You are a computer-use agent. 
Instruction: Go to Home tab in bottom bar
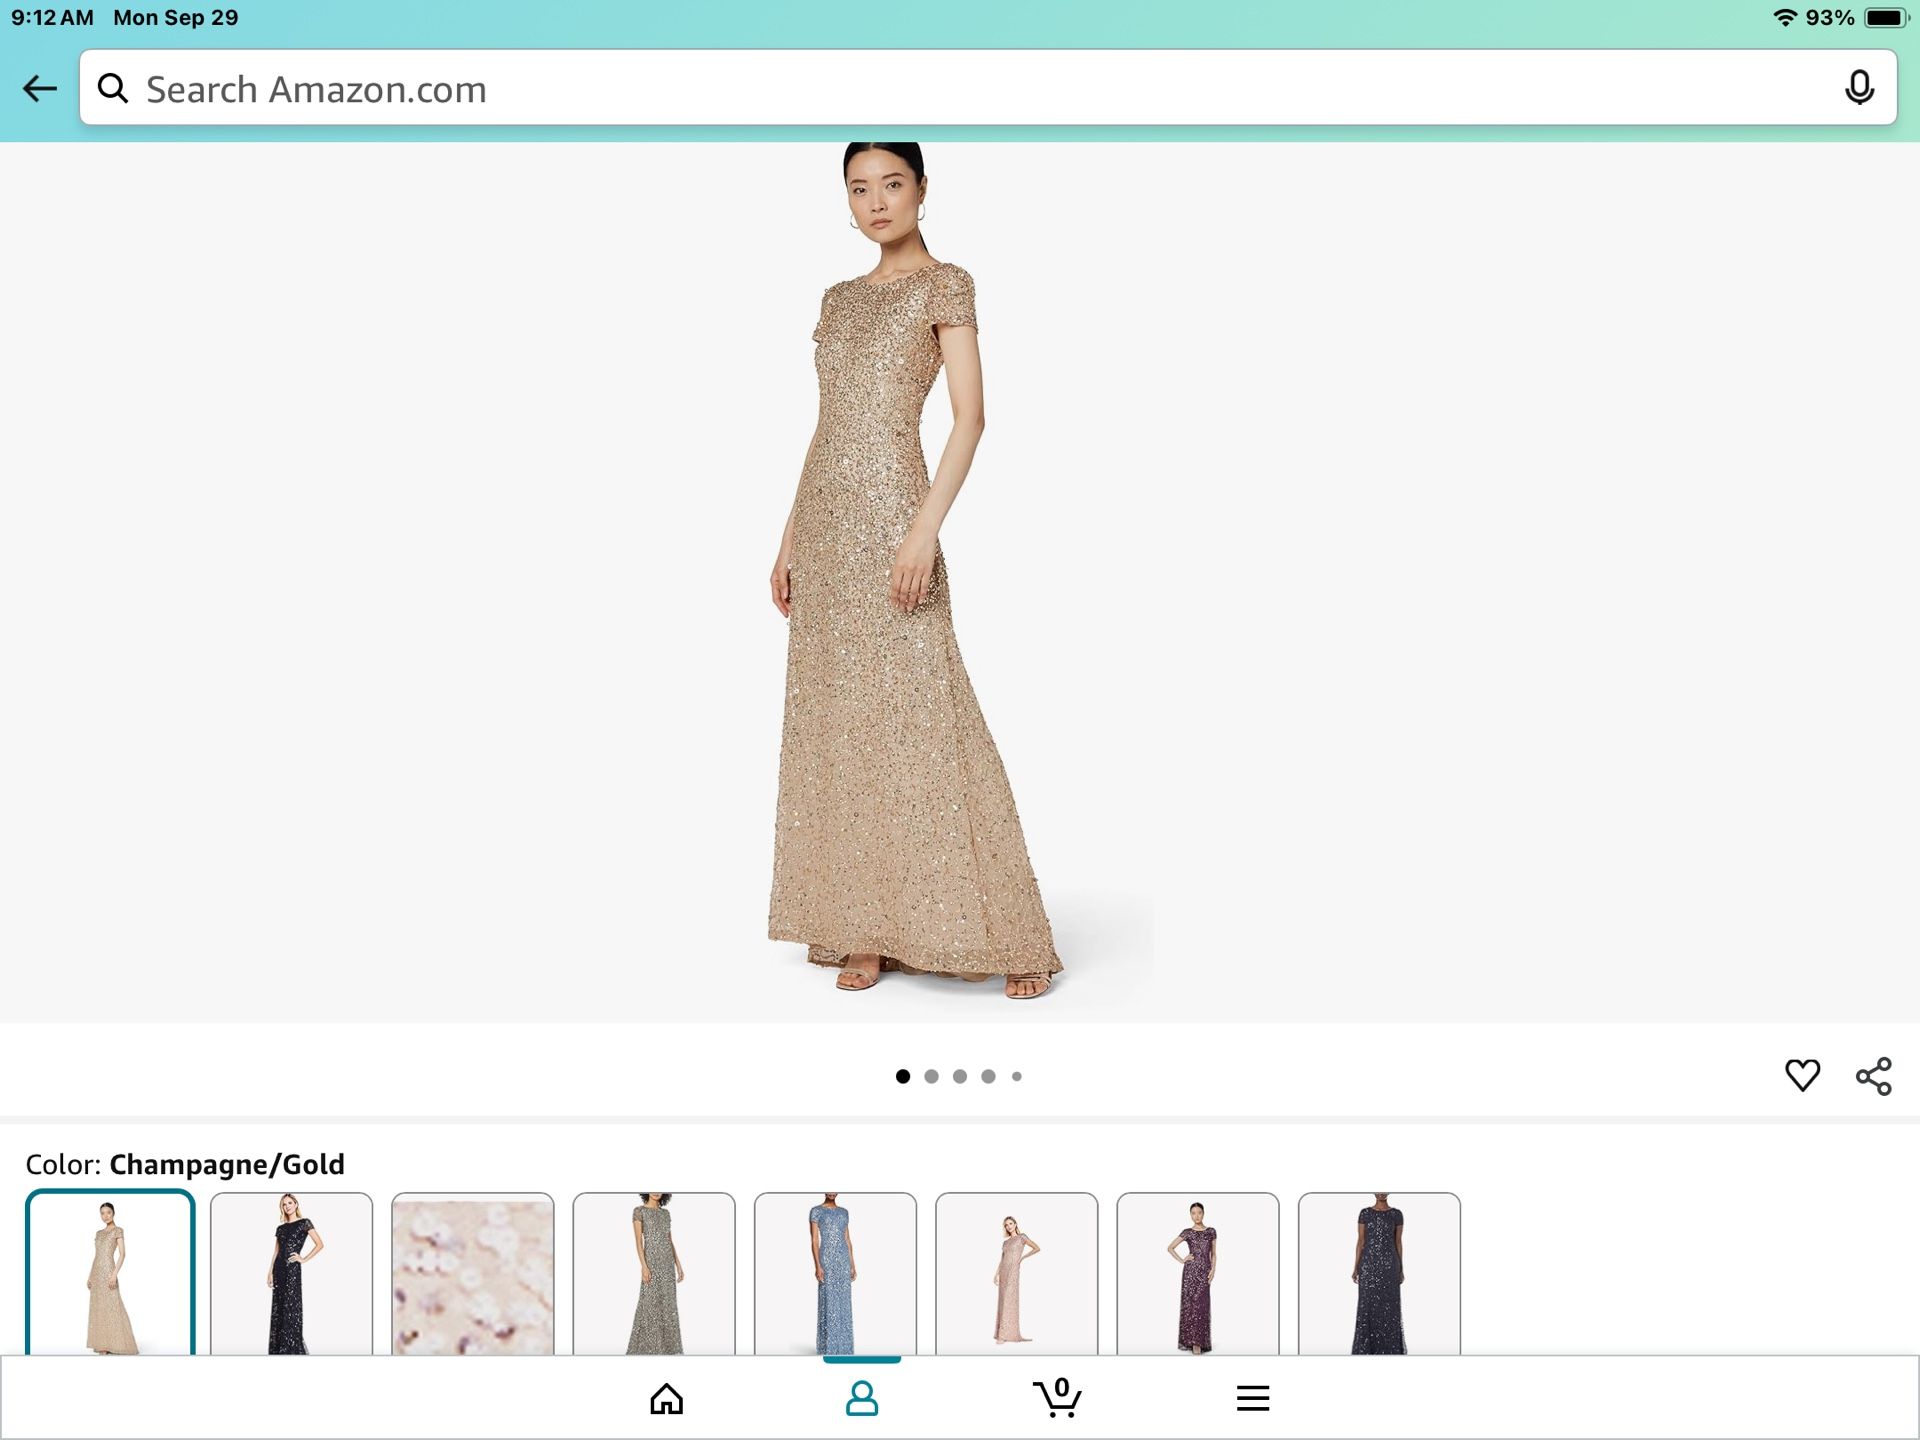(x=666, y=1398)
